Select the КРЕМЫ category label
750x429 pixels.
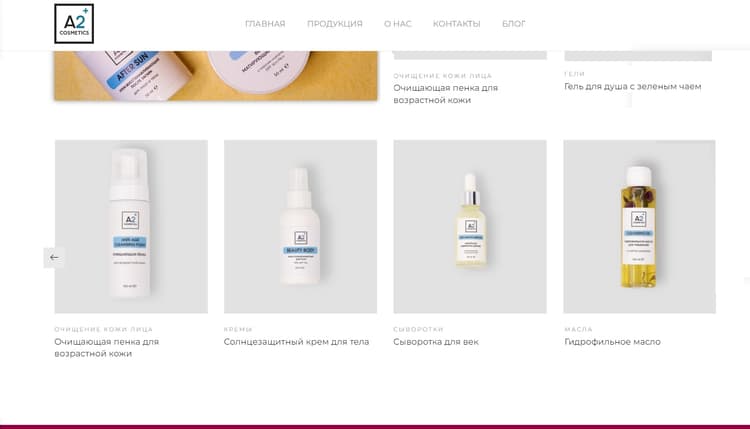click(x=238, y=330)
